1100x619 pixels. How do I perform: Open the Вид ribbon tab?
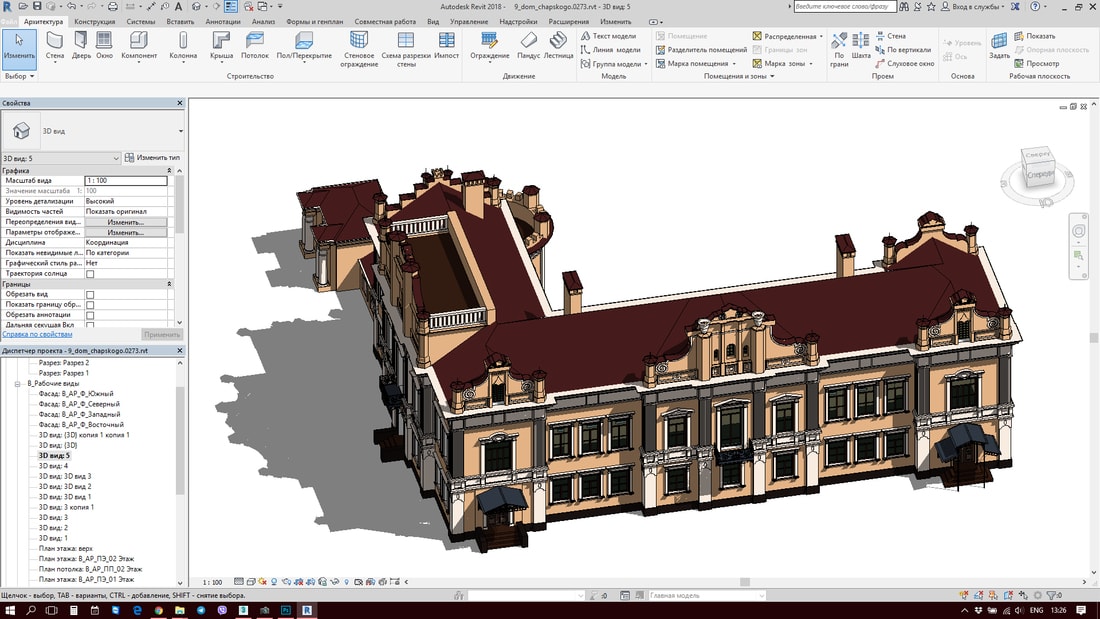pos(432,21)
